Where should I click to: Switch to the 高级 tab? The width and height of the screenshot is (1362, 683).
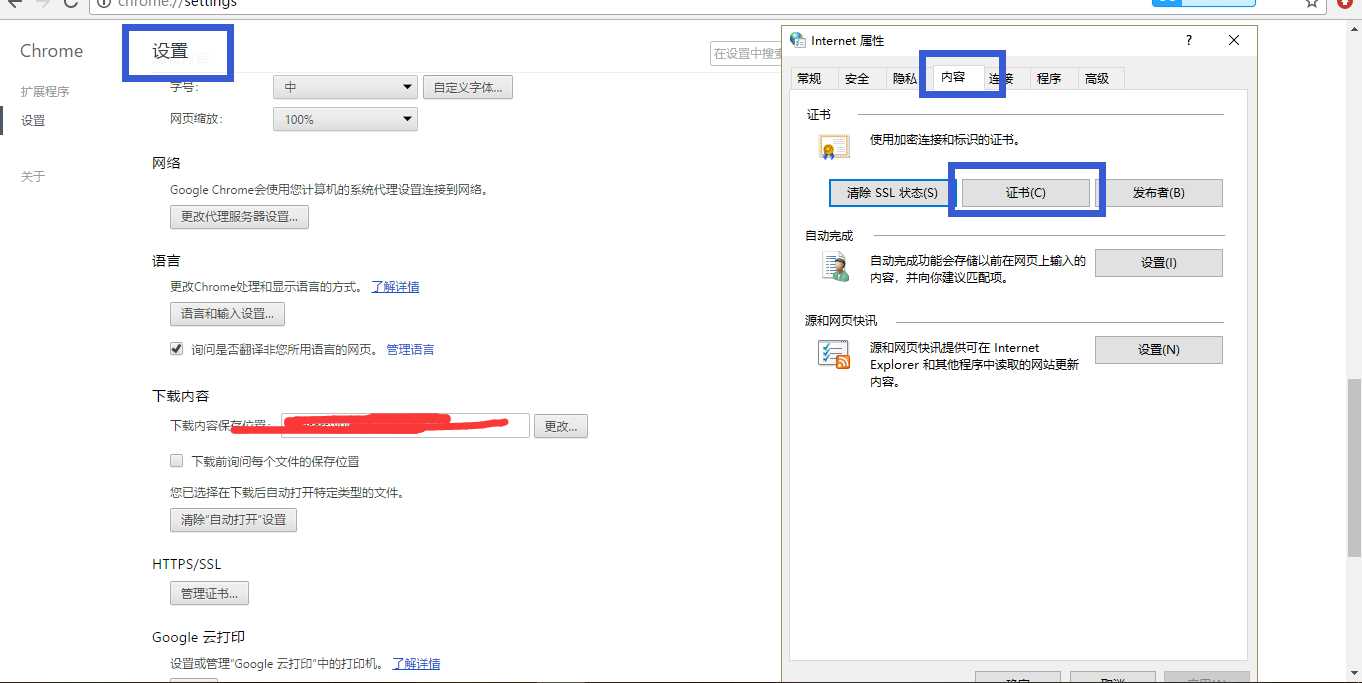[x=1097, y=78]
